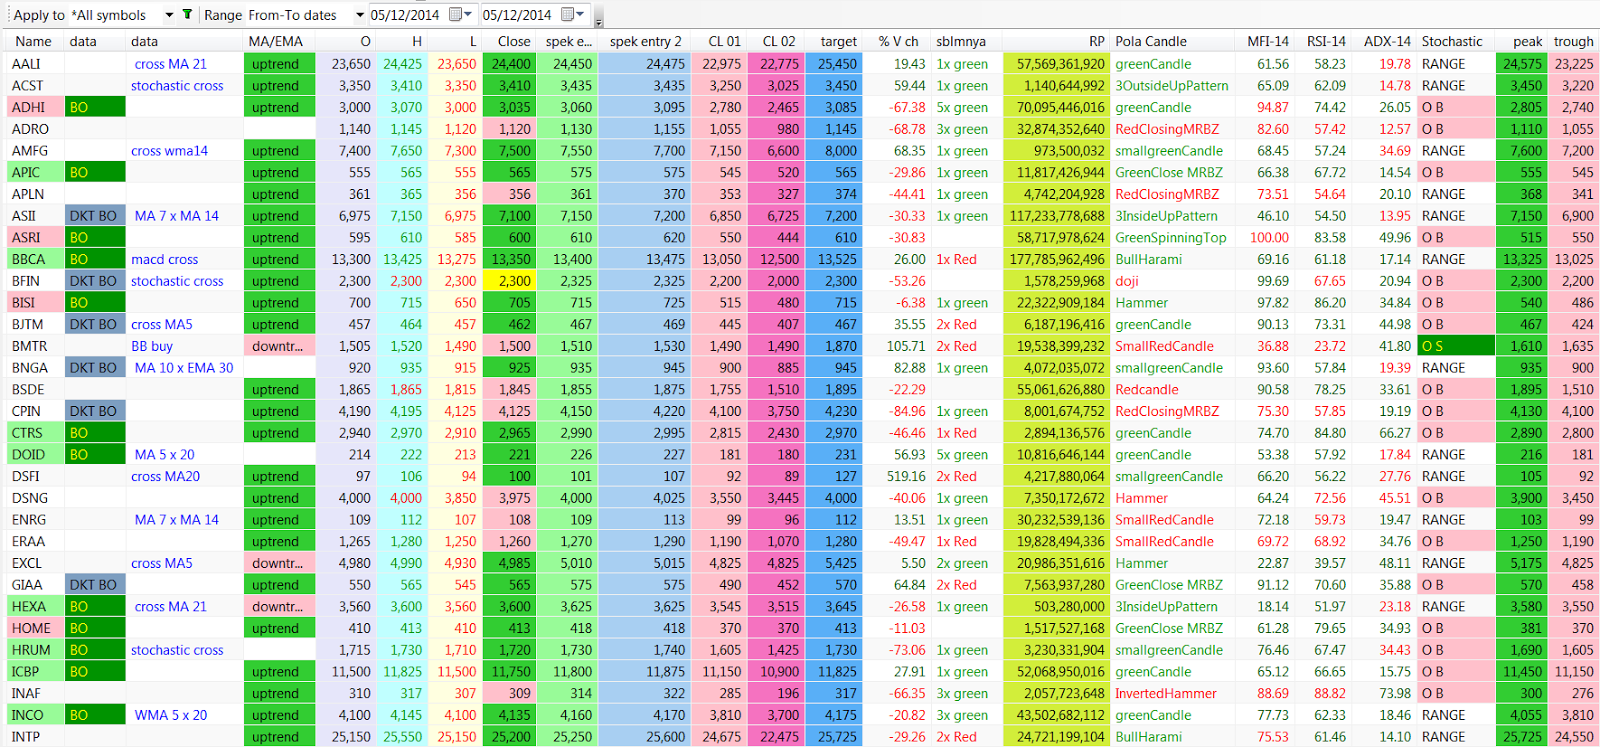Open the calendar picker for the first date field

(461, 14)
